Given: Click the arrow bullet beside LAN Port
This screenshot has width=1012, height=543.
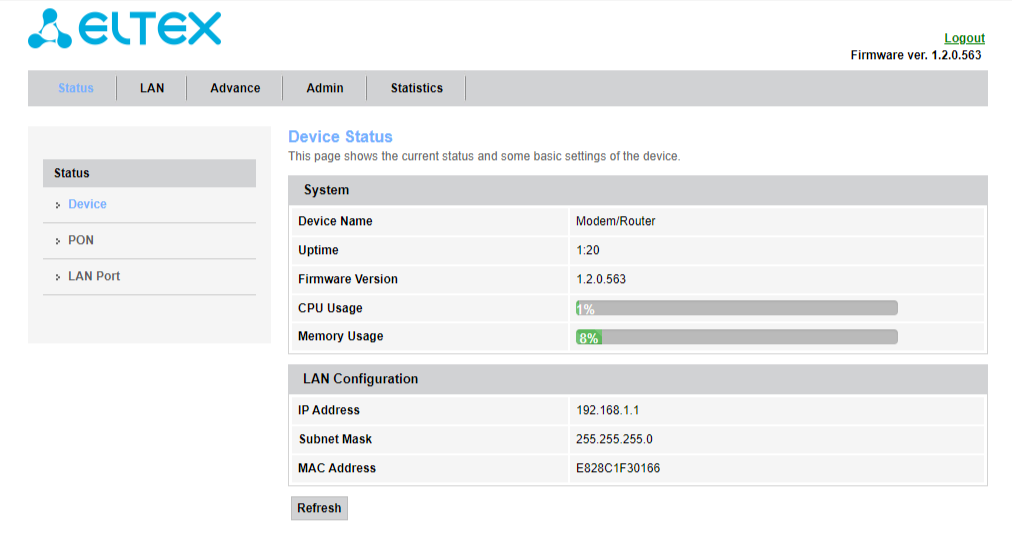Looking at the screenshot, I should (58, 277).
